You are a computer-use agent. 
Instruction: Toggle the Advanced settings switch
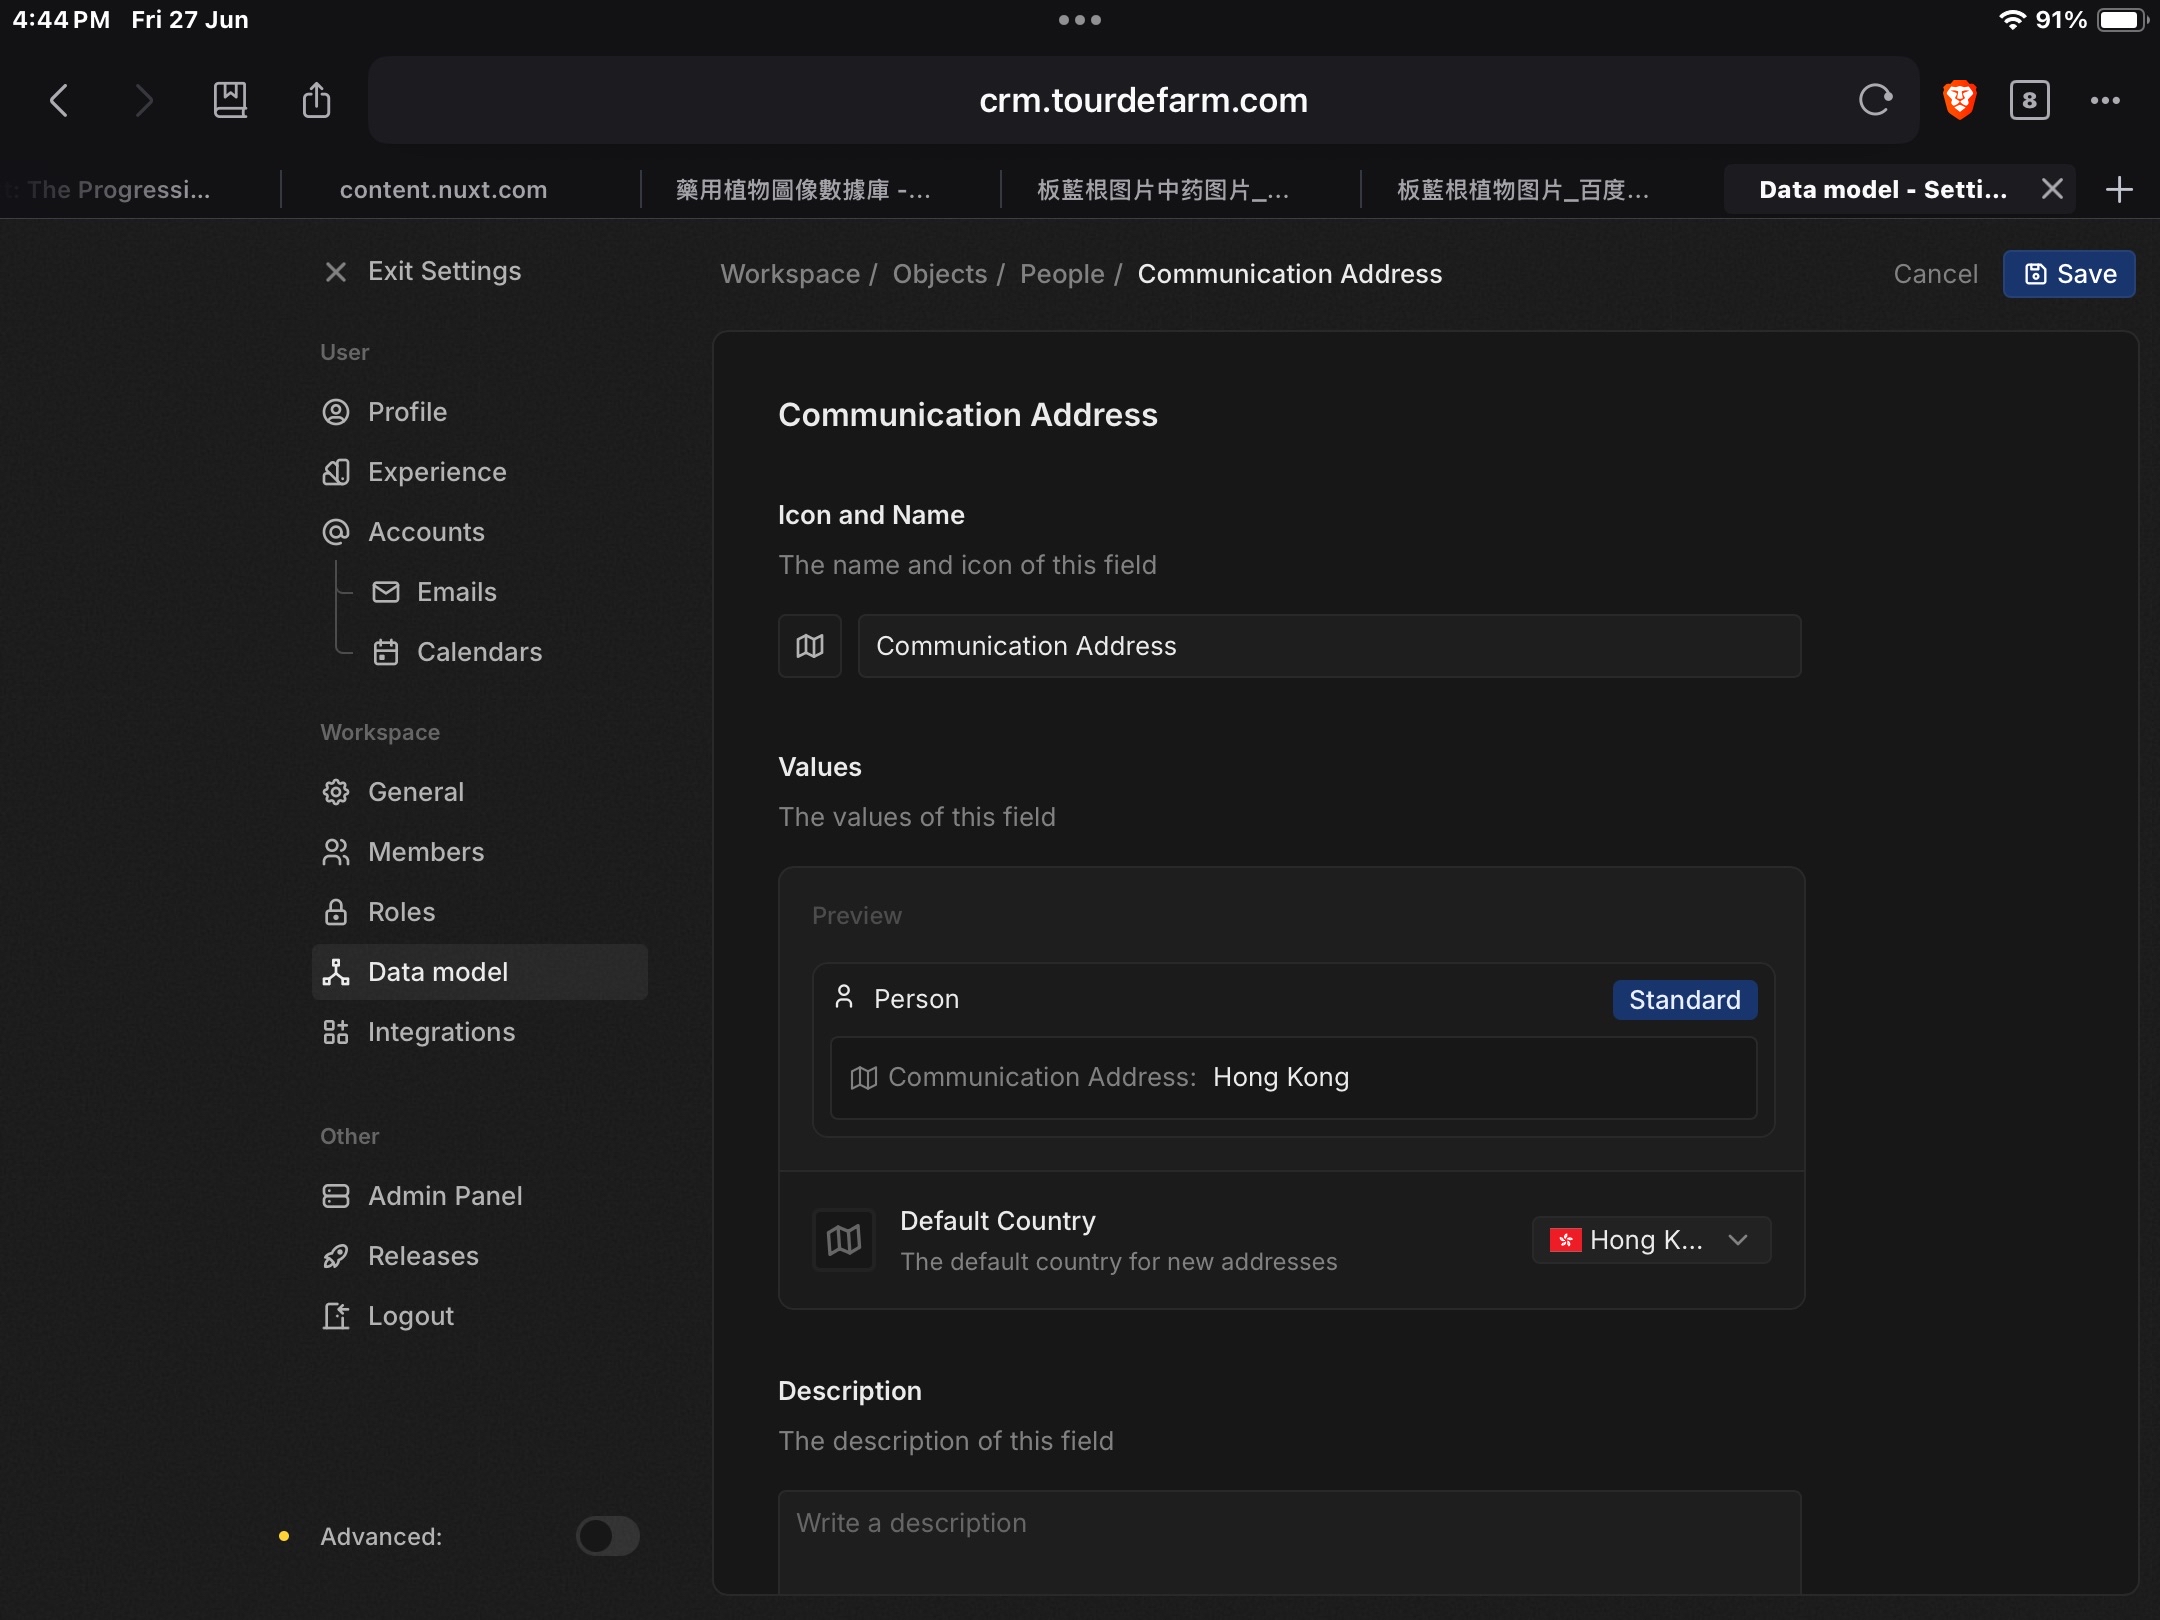coord(607,1536)
